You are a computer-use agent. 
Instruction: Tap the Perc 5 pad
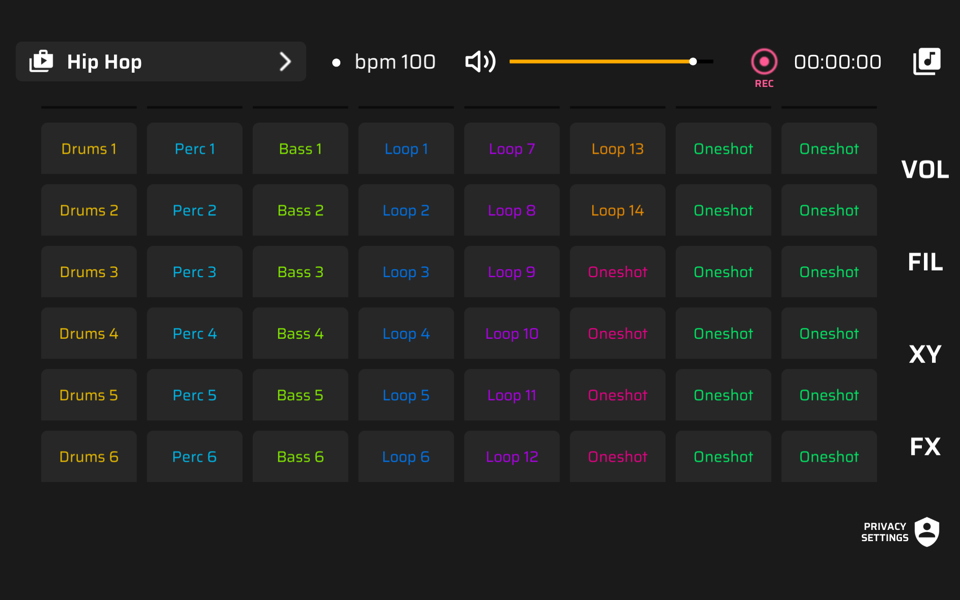(195, 395)
